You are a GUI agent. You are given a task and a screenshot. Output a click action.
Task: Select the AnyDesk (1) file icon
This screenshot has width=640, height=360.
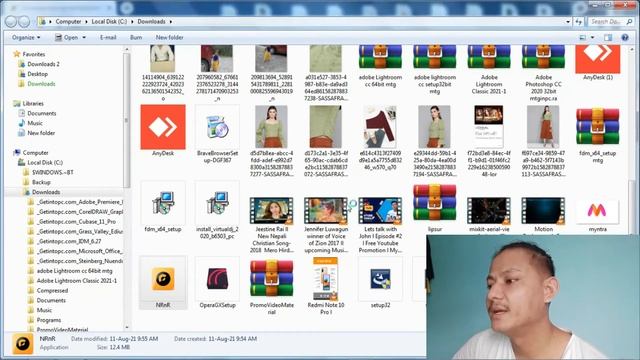[598, 60]
